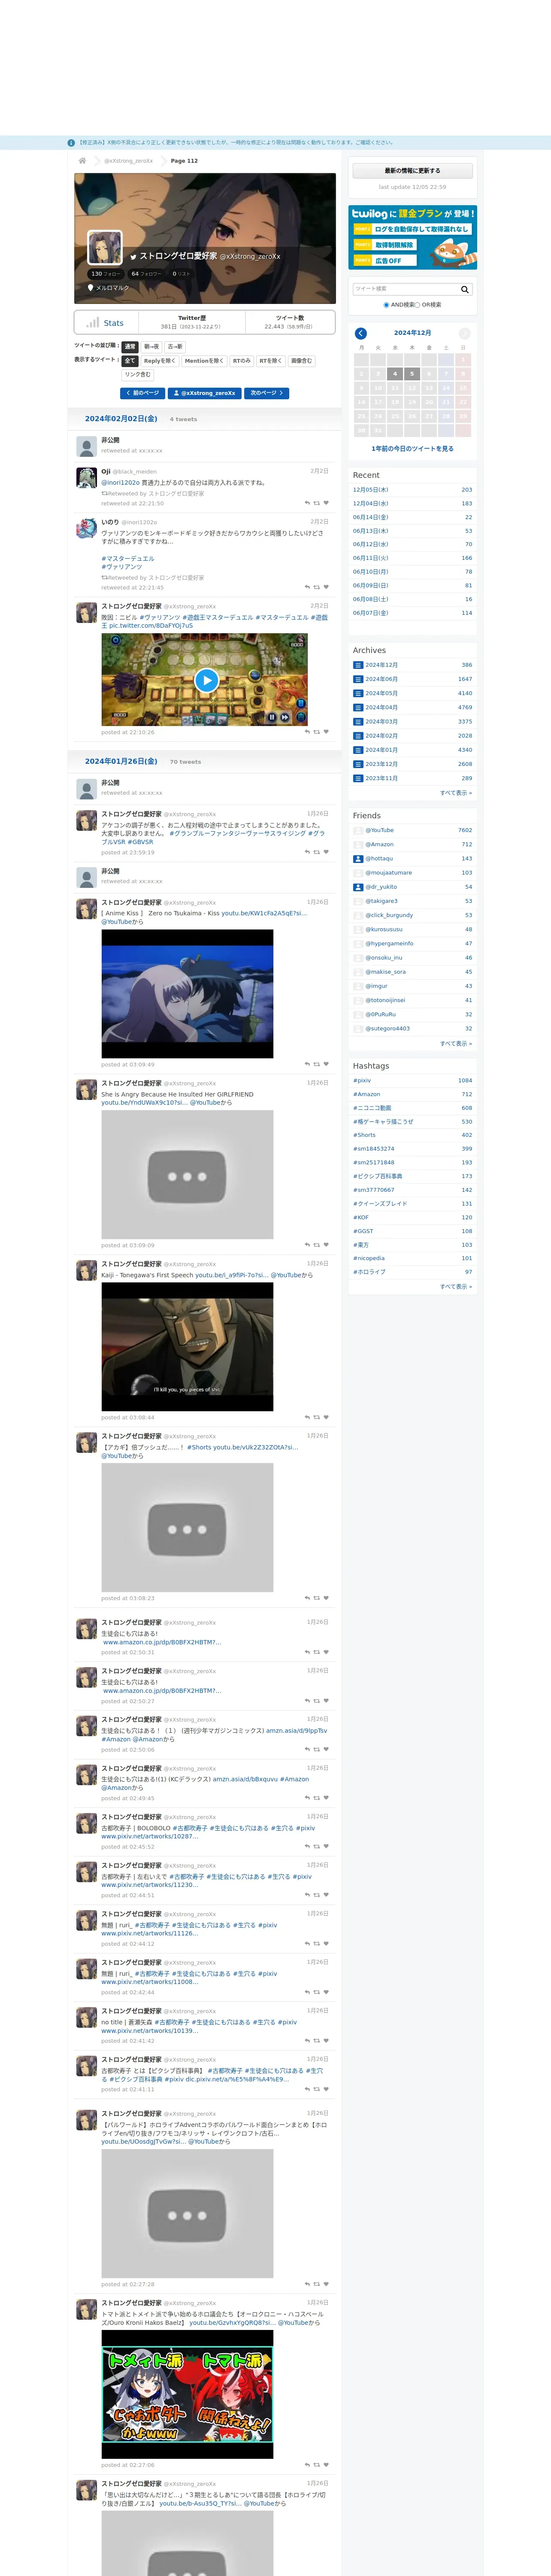Expand the Friends すべて表示 link
Viewport: 551px width, 2576px height.
coord(456,1043)
